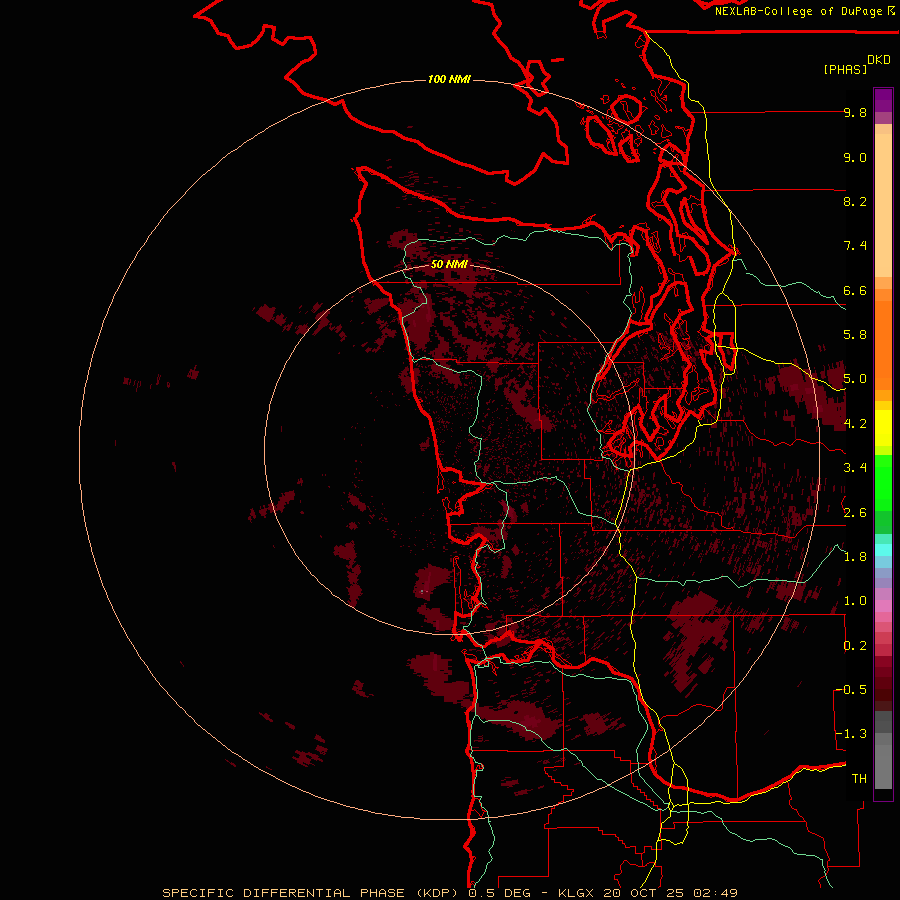Click the 50 NMI range ring label

(x=449, y=264)
